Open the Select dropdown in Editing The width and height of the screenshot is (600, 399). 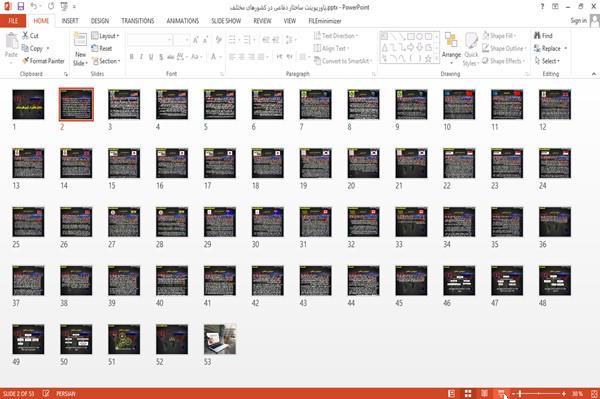click(x=547, y=61)
